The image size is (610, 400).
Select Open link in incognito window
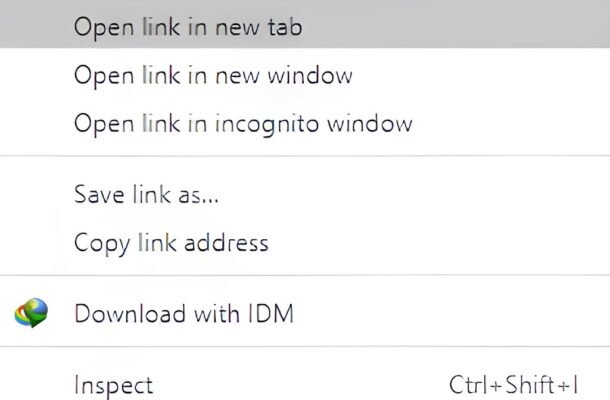point(243,124)
